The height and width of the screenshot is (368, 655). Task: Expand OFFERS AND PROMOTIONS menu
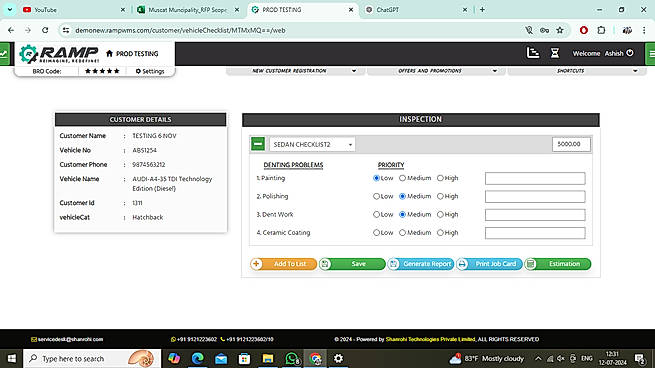437,71
